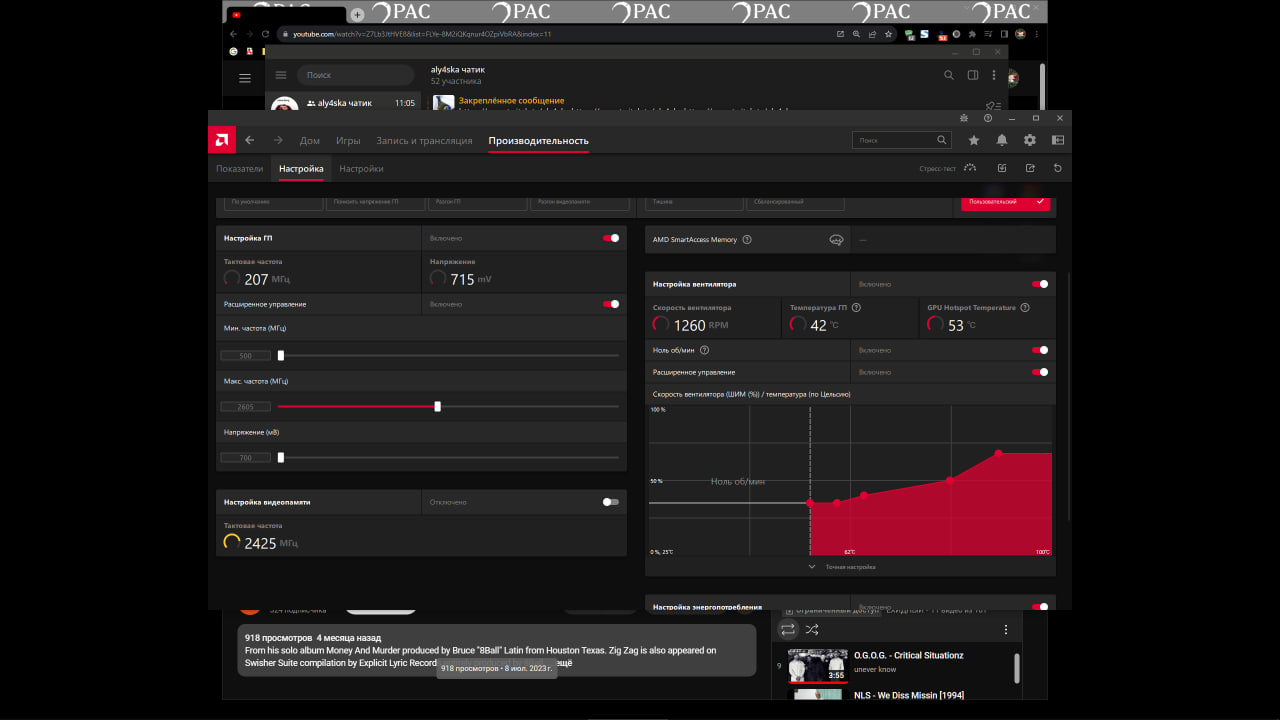Expand Точная настройка chevron below fan graph
This screenshot has height=720, width=1280.
(x=812, y=566)
